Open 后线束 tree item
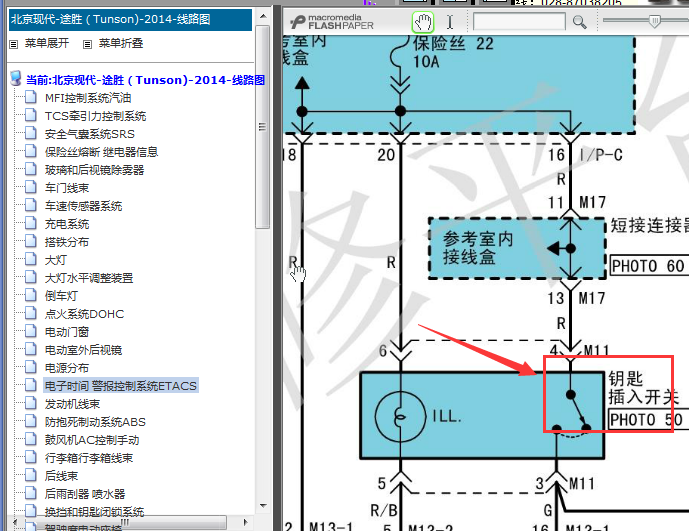Image resolution: width=689 pixels, height=531 pixels. (x=61, y=476)
